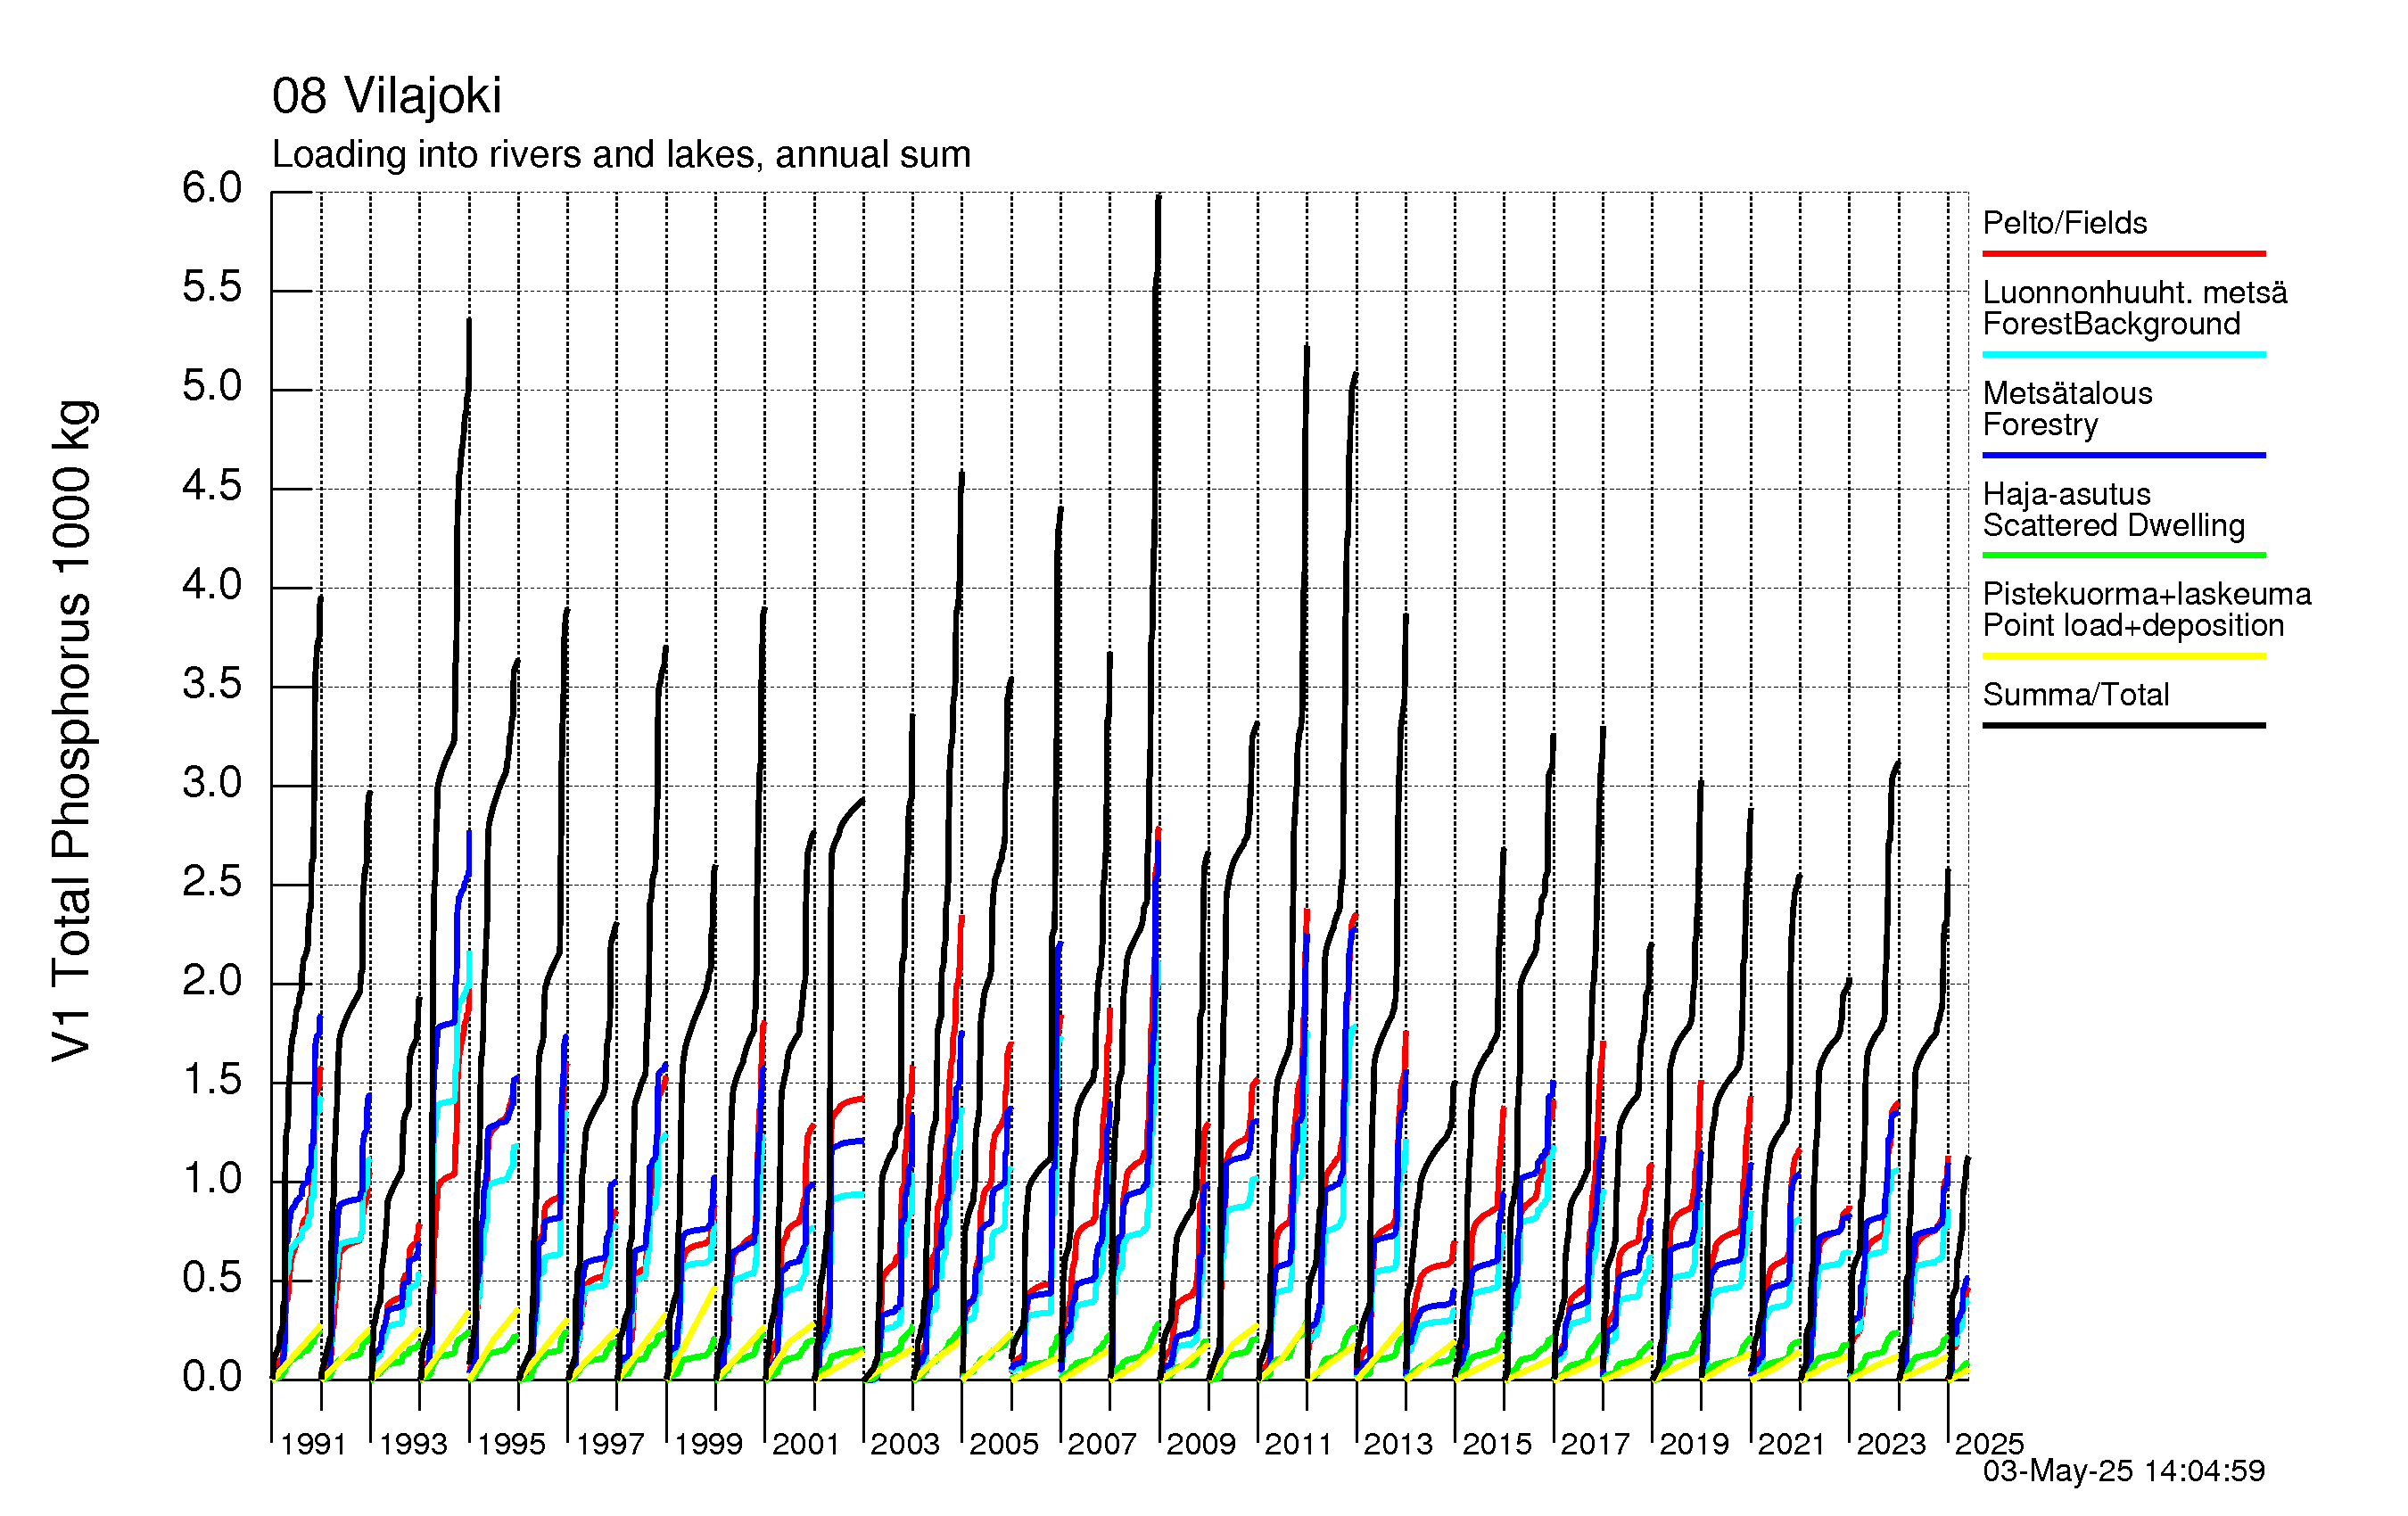
Task: Click the y-axis value 3.5
Action: pos(212,685)
